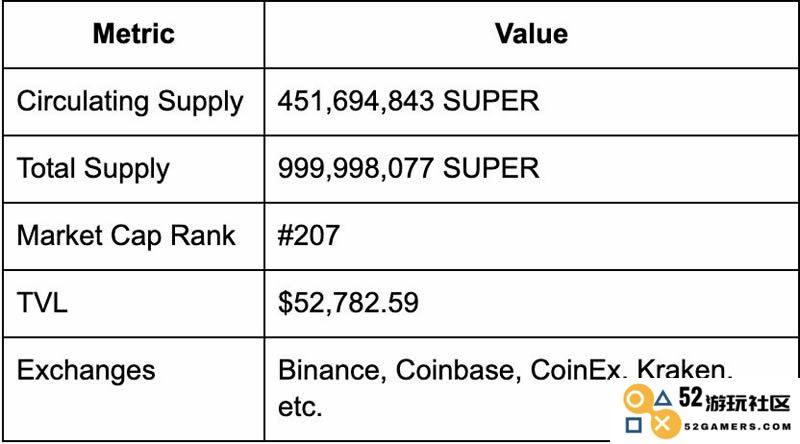Select the #207 rank value
The height and width of the screenshot is (444, 800).
click(x=309, y=236)
